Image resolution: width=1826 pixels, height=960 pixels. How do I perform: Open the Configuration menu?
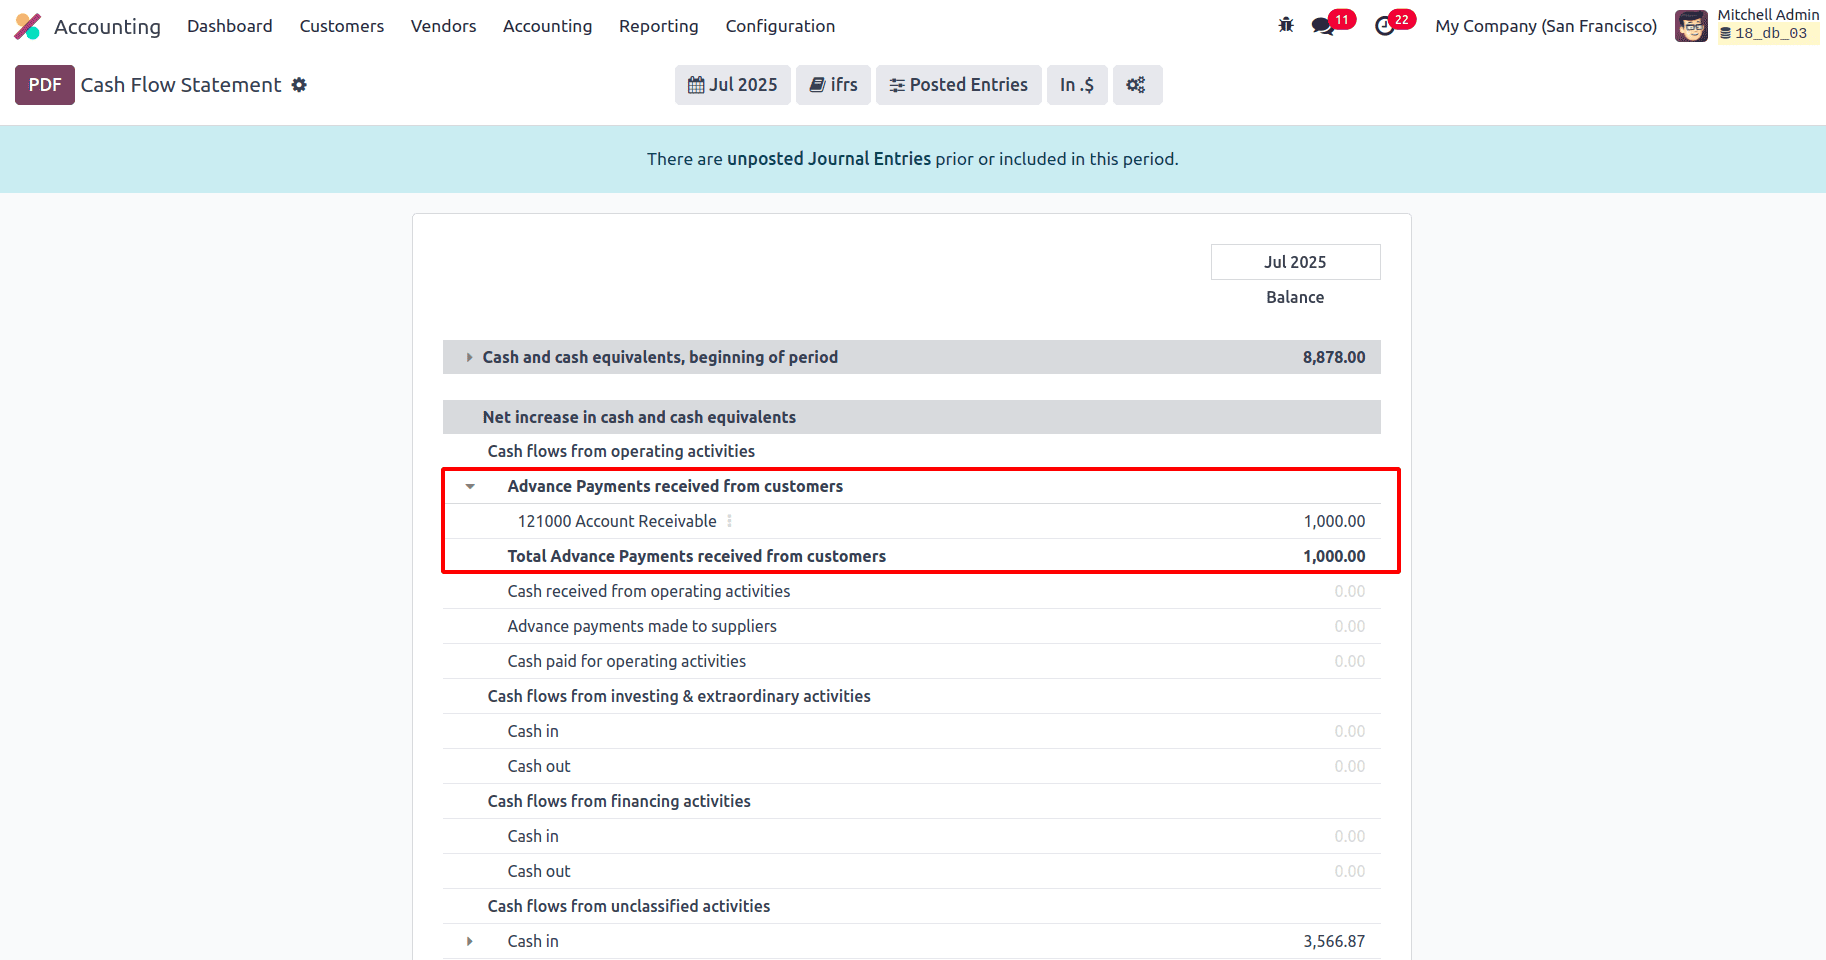pos(780,26)
